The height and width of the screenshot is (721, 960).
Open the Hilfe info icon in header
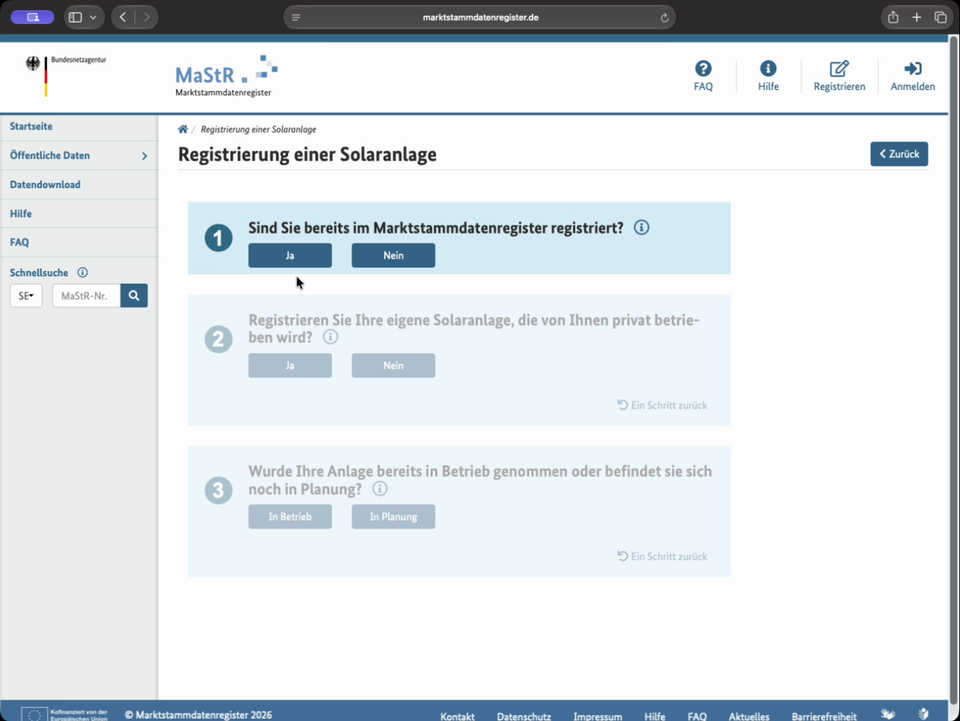tap(768, 69)
